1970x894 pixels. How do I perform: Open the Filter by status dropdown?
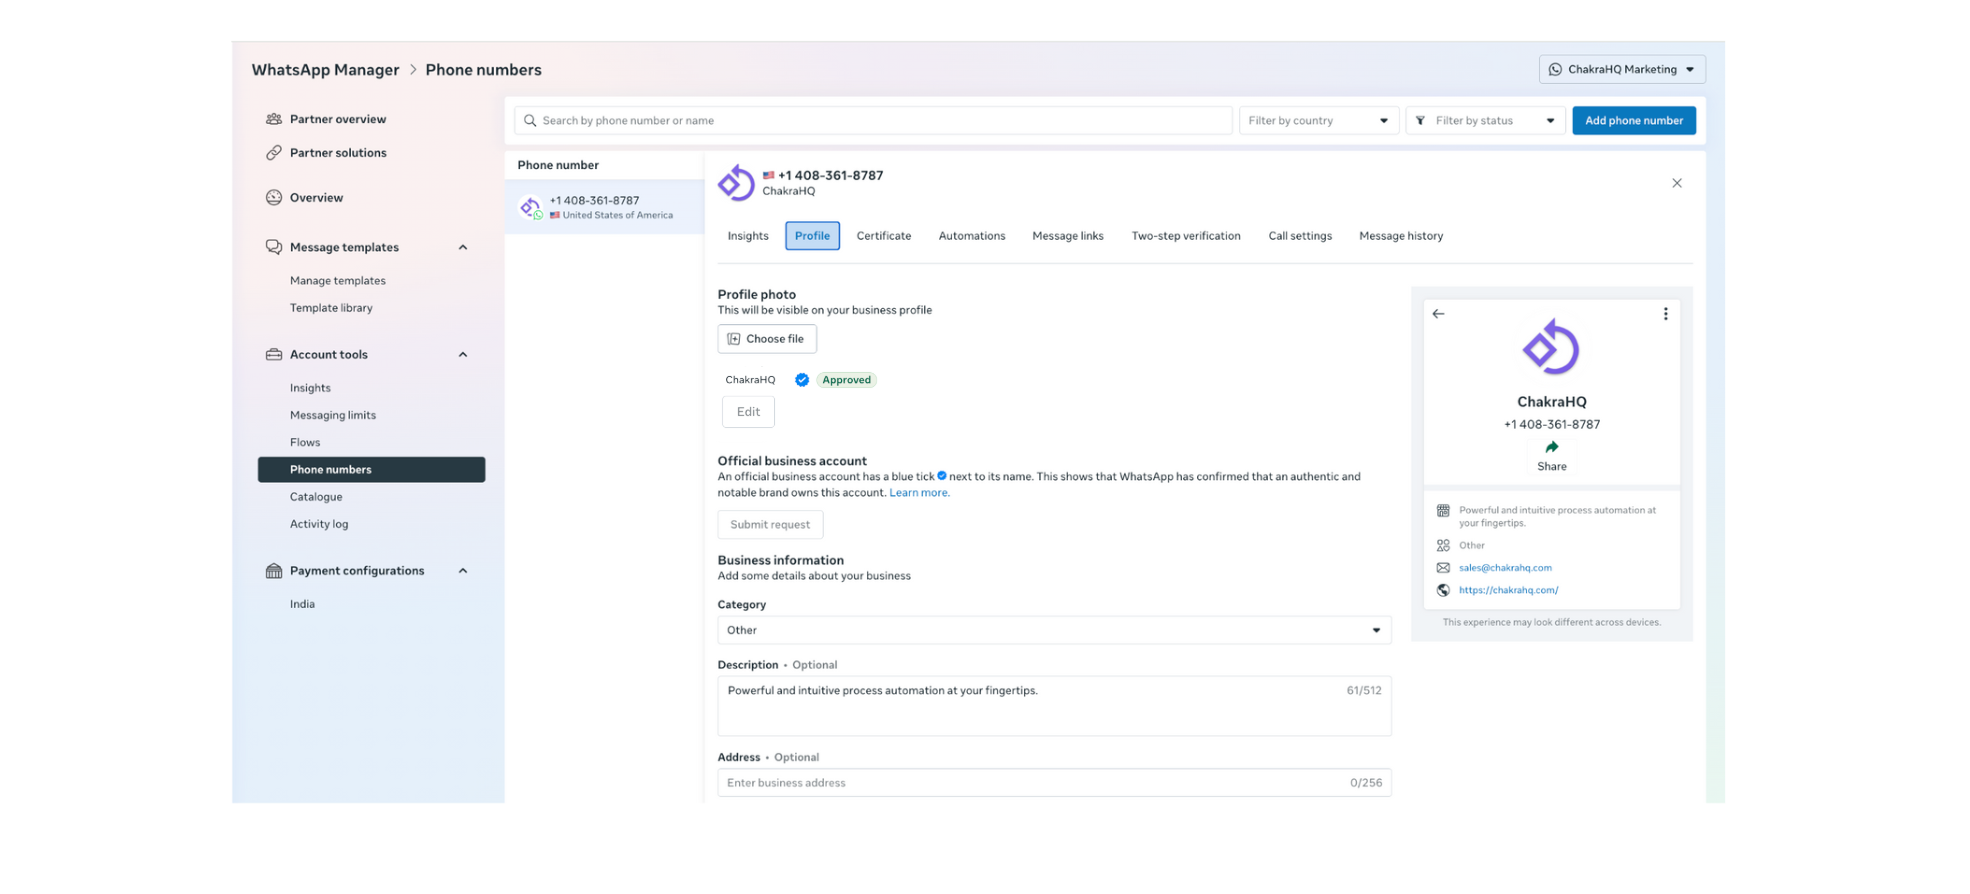click(x=1485, y=121)
